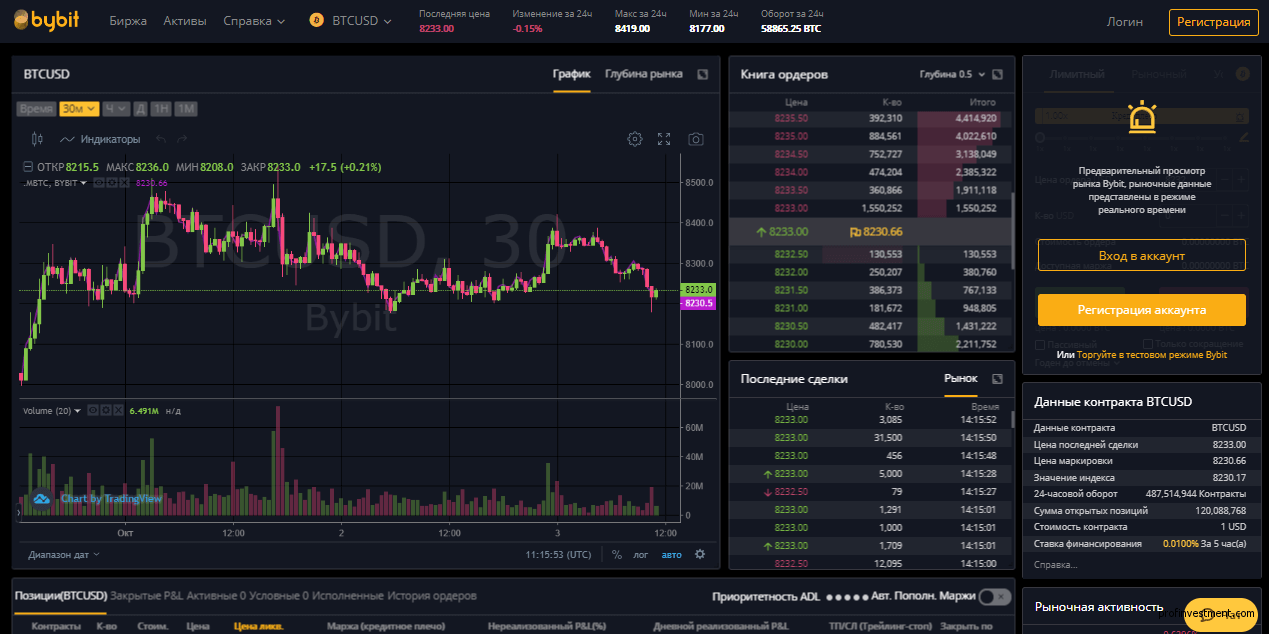This screenshot has width=1269, height=634.
Task: Open .MBTC indicator settings
Action: click(112, 183)
